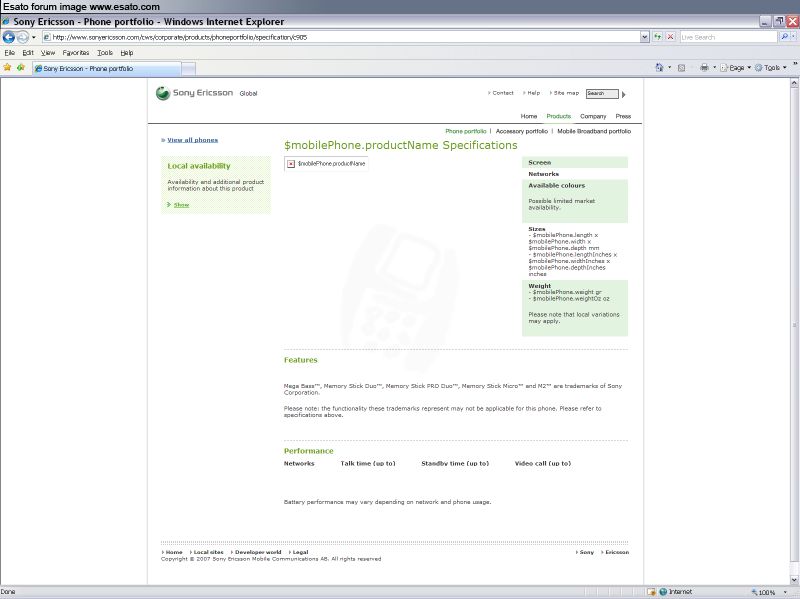Click the View all phones link
Screen dimensions: 800x599
click(192, 140)
